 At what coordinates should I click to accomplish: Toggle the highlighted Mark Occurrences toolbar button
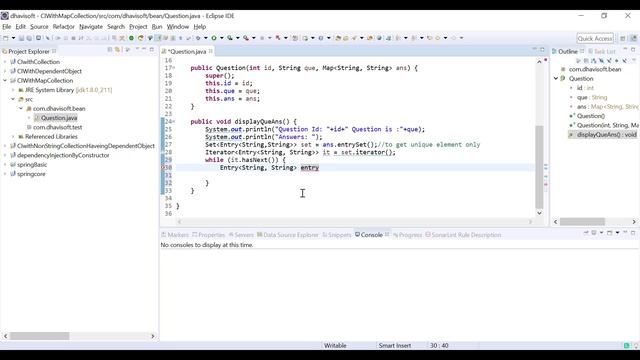click(x=158, y=38)
